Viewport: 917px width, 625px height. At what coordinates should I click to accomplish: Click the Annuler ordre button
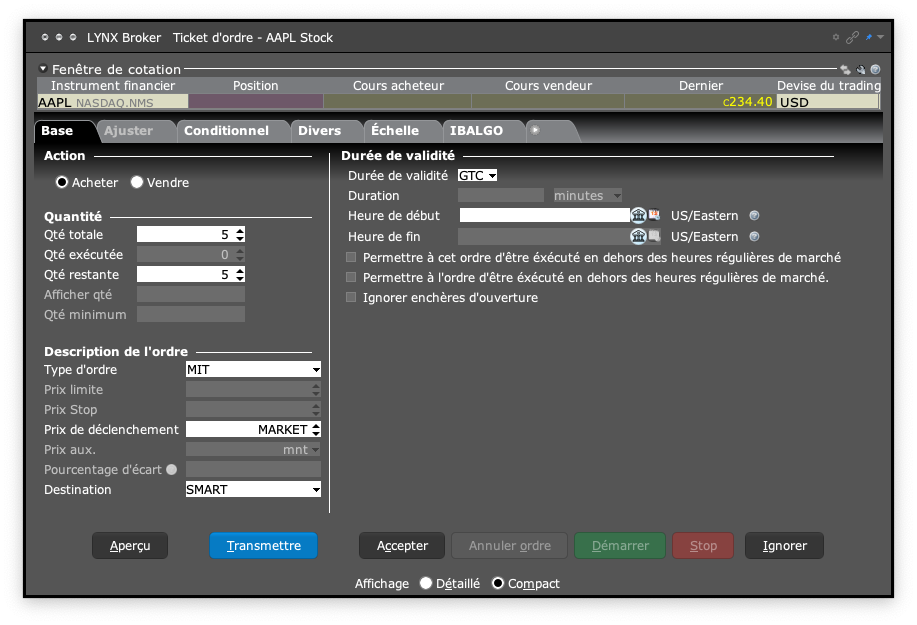pyautogui.click(x=509, y=545)
